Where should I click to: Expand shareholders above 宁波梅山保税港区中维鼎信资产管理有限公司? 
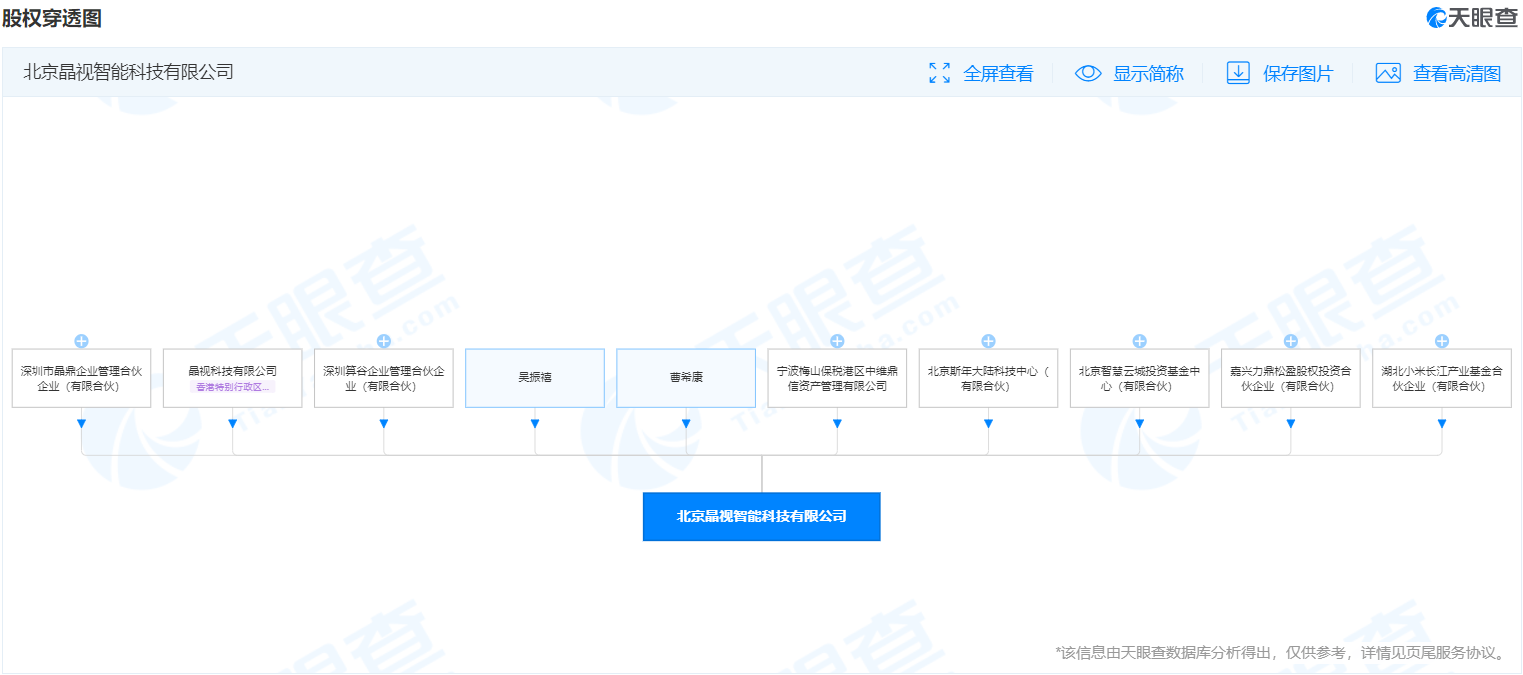coord(837,341)
